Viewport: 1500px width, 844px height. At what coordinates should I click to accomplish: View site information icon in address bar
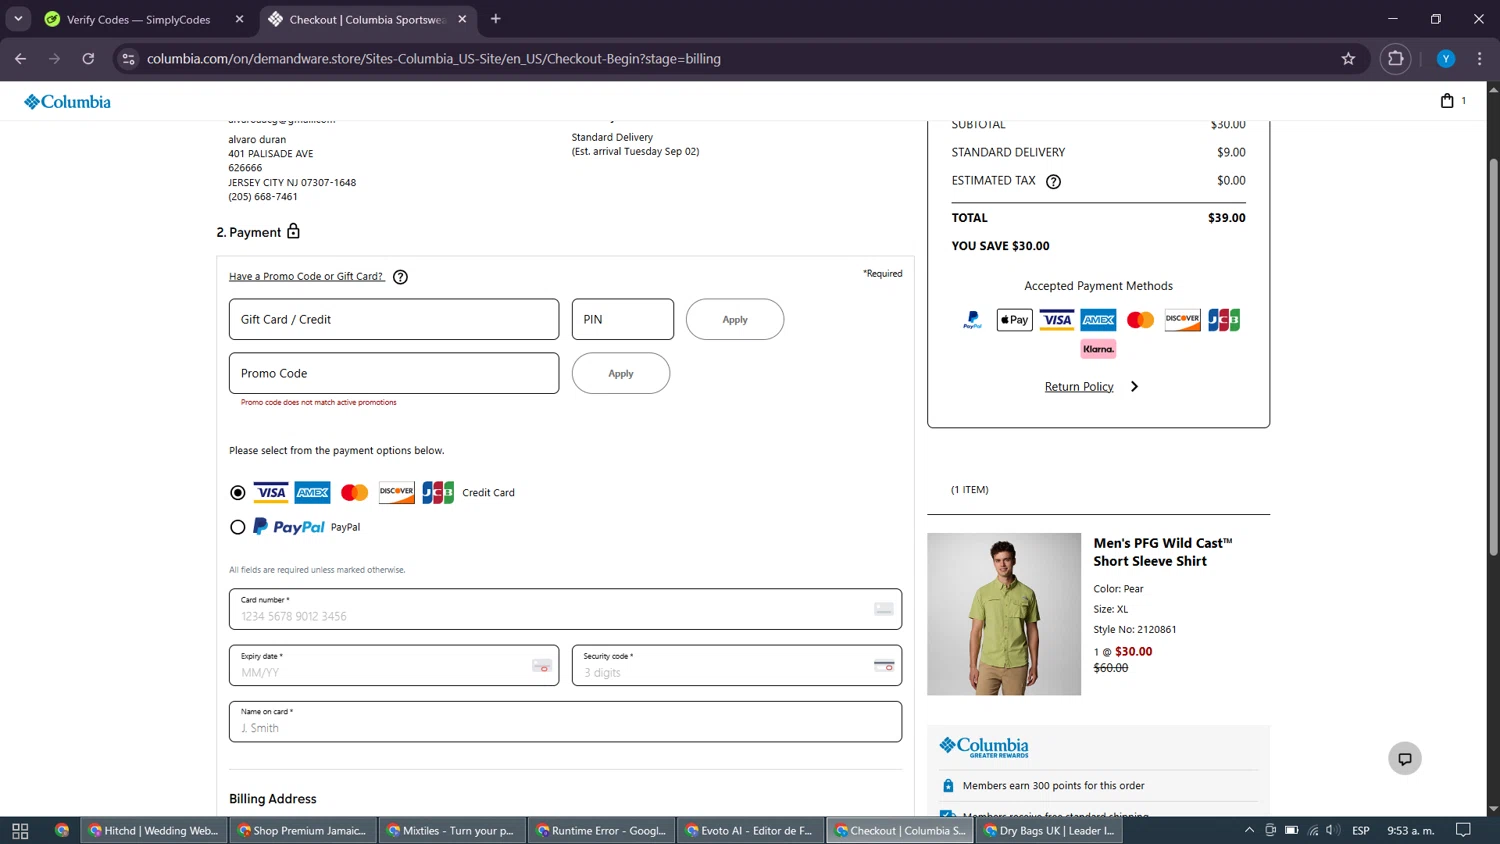click(x=128, y=59)
